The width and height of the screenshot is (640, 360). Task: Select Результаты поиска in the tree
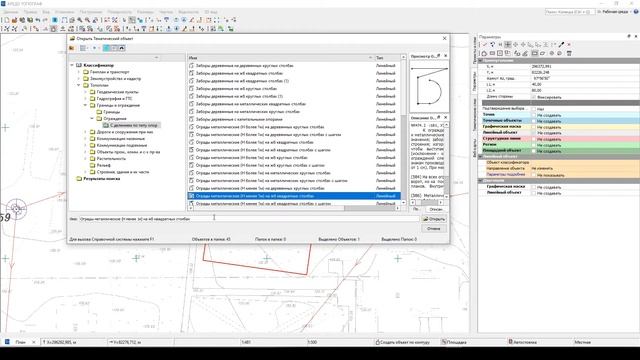pyautogui.click(x=102, y=179)
